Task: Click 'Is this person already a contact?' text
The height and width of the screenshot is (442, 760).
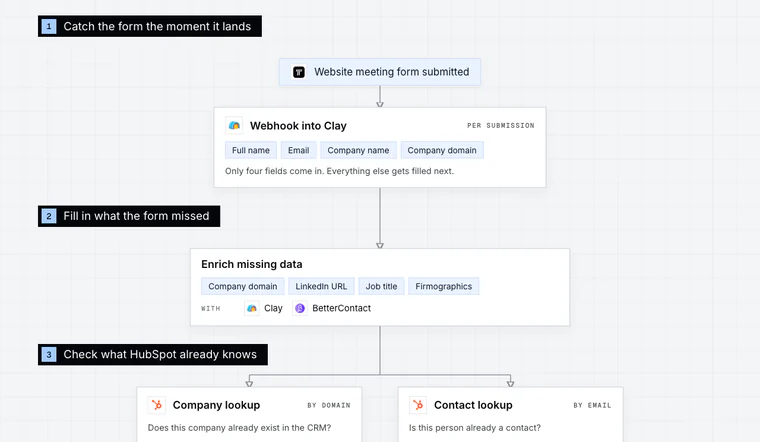Action: tap(475, 428)
